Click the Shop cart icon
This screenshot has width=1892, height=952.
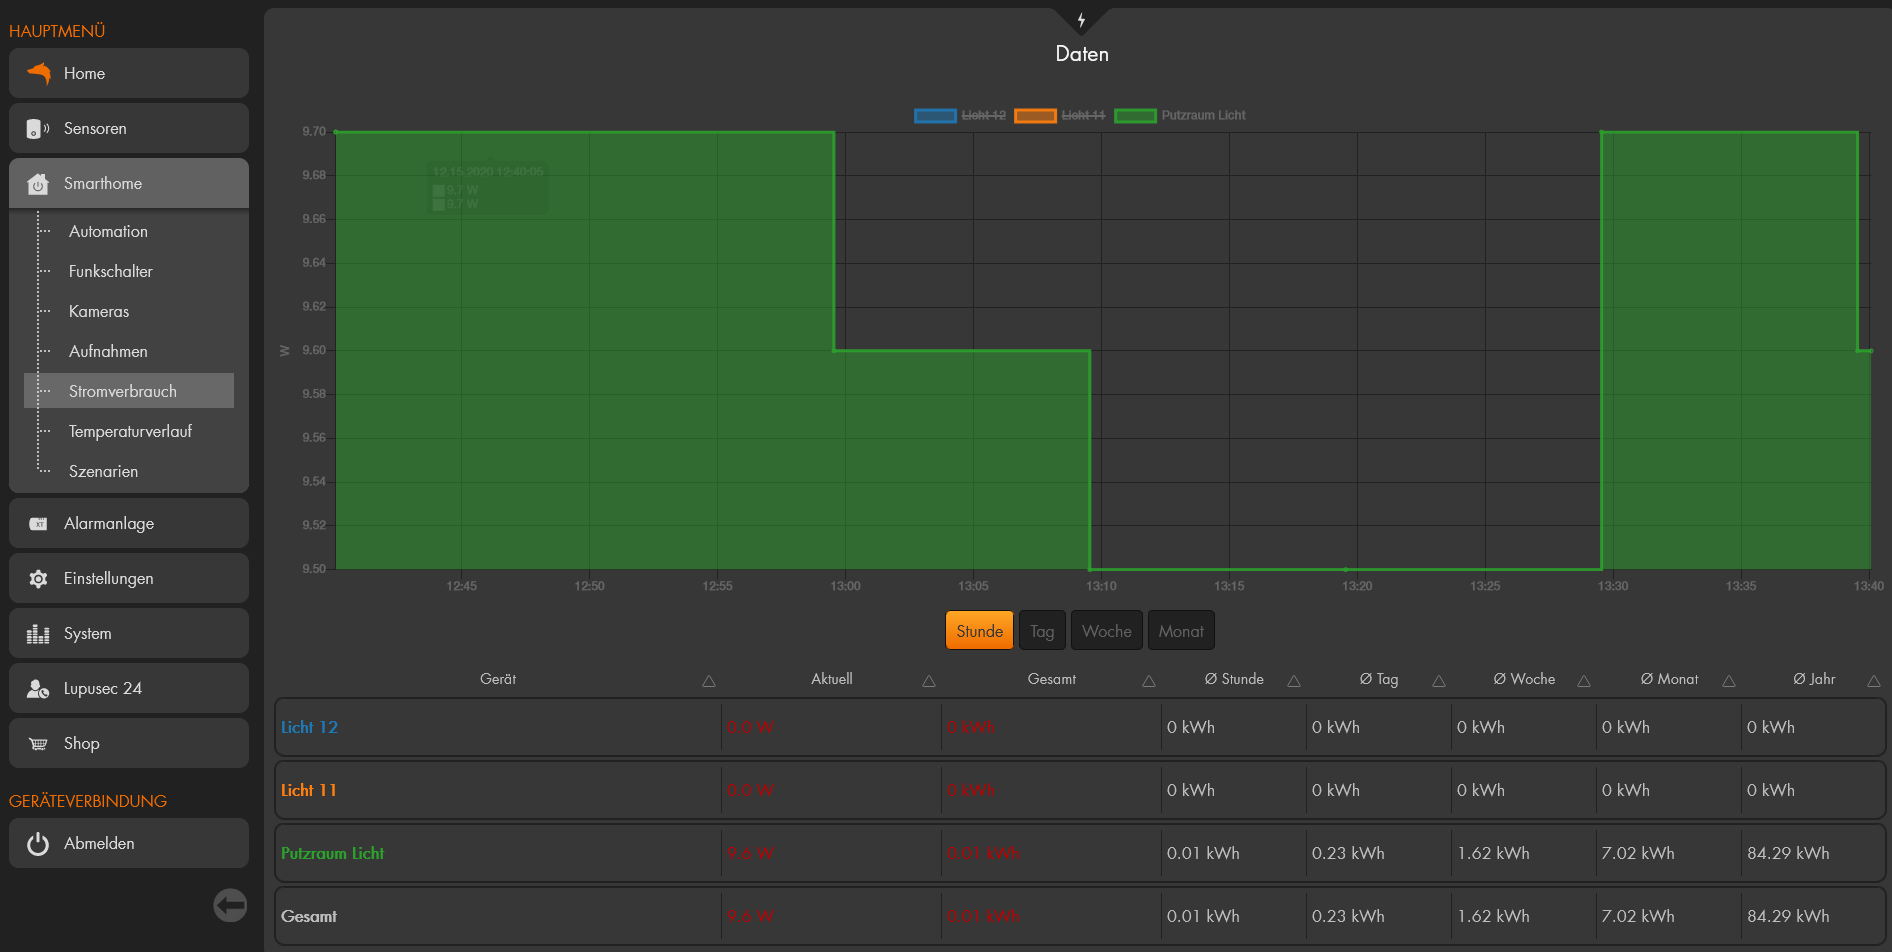pos(38,744)
